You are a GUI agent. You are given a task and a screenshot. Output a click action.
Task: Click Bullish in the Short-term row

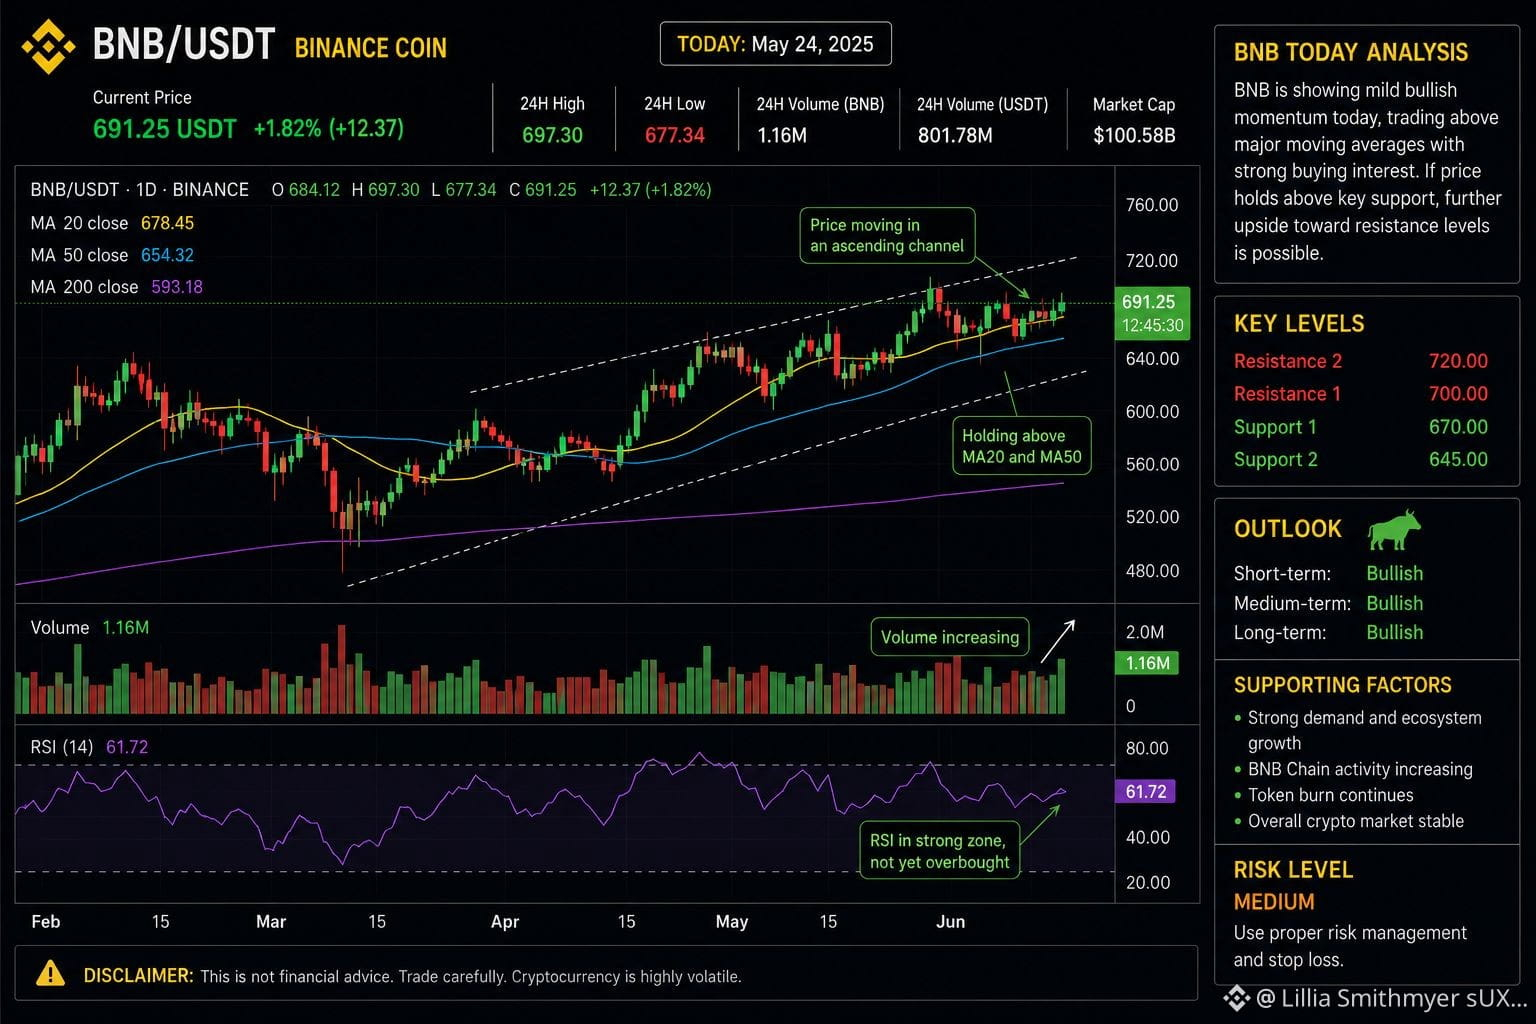tap(1395, 573)
